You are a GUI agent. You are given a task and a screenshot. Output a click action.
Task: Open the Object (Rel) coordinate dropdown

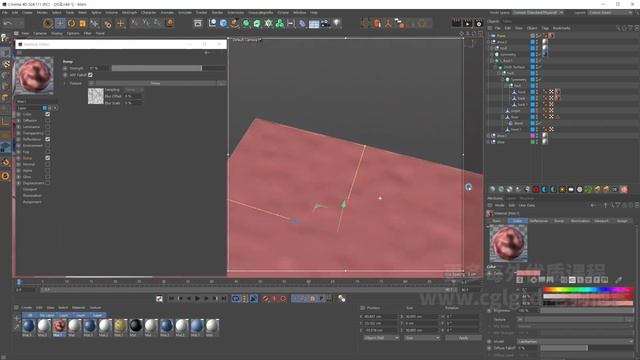[381, 338]
